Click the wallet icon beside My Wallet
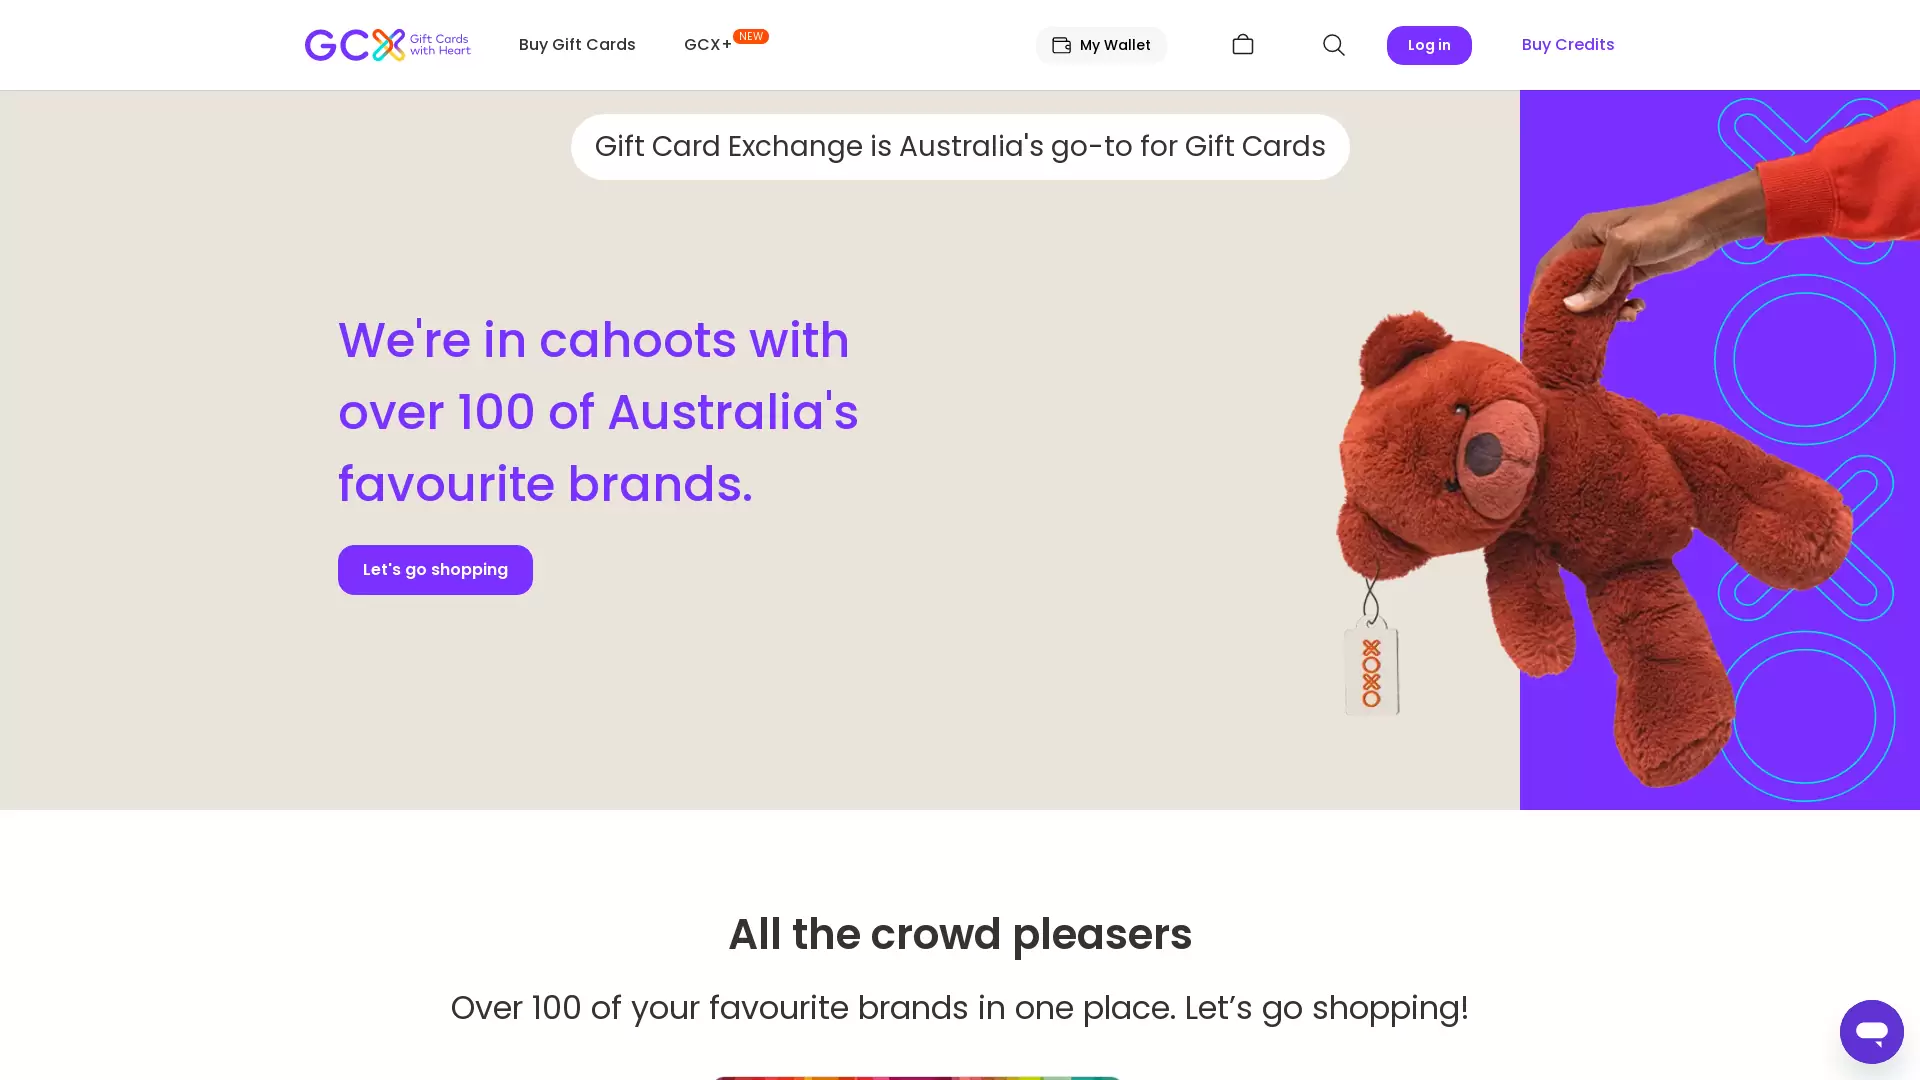1920x1080 pixels. tap(1061, 45)
